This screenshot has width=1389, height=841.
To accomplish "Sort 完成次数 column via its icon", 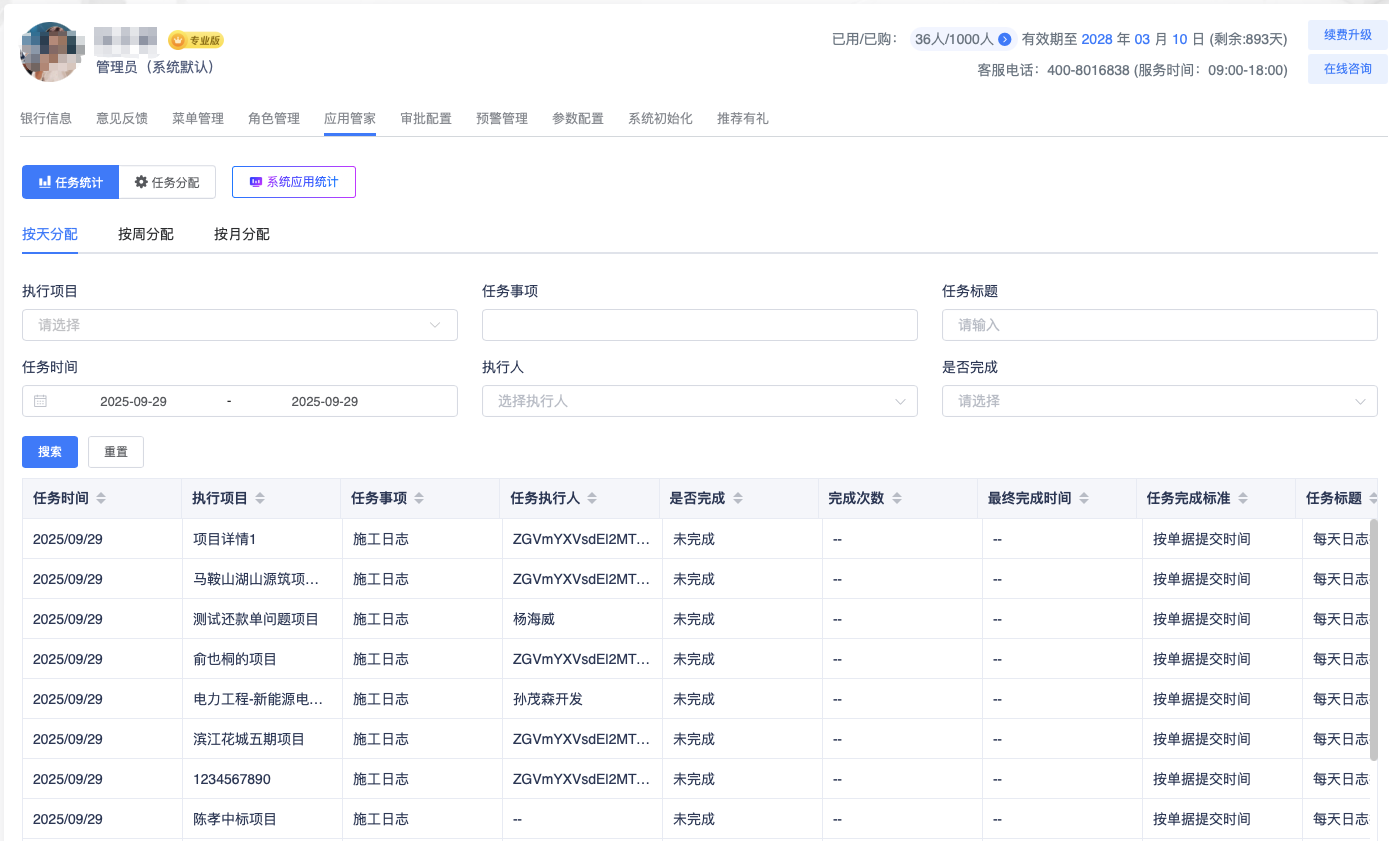I will tap(896, 498).
